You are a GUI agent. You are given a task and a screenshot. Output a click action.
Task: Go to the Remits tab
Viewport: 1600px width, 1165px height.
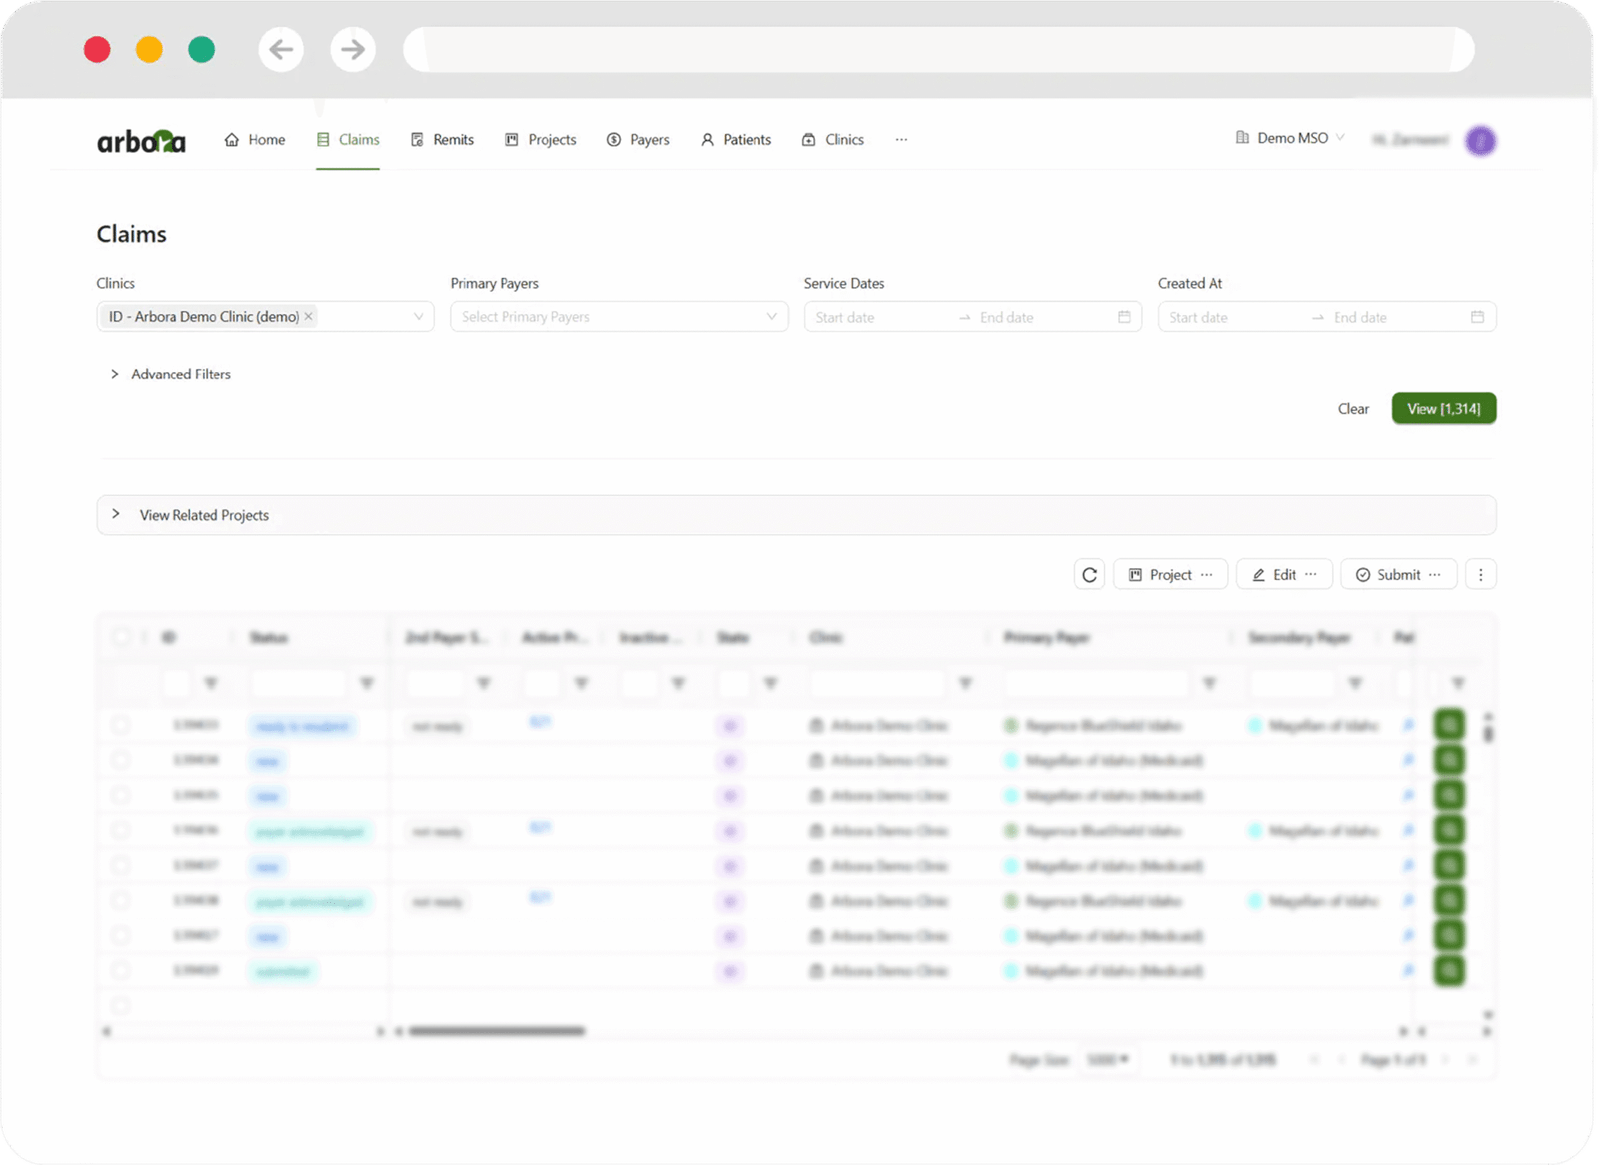(442, 140)
